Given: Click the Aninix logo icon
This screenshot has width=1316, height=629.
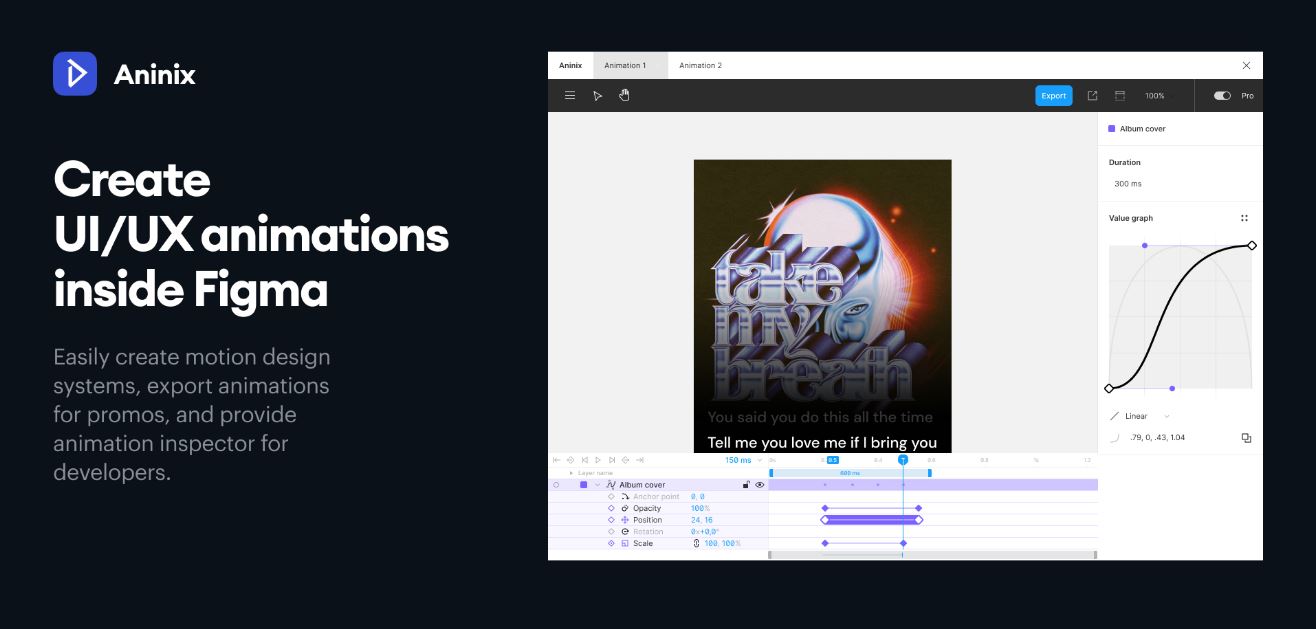Looking at the screenshot, I should click(75, 74).
